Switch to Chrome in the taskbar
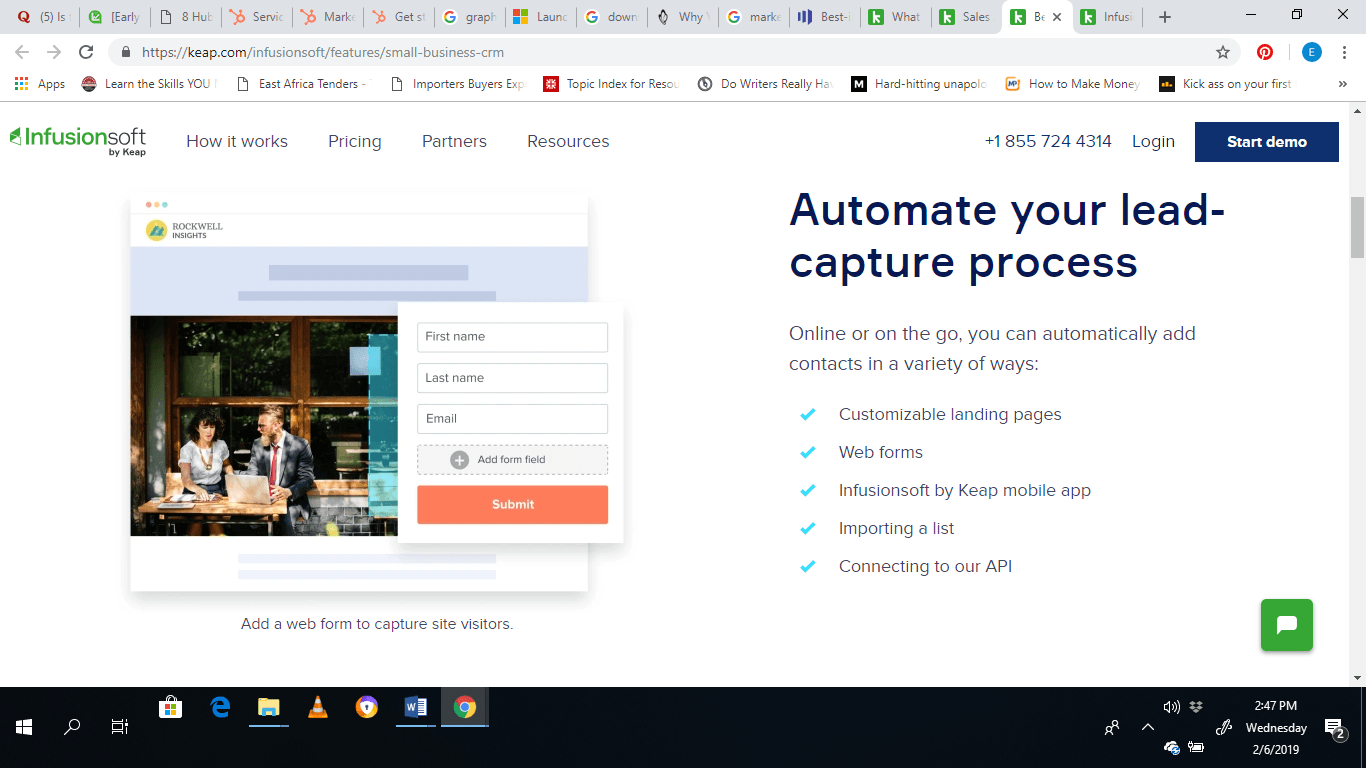 click(465, 707)
